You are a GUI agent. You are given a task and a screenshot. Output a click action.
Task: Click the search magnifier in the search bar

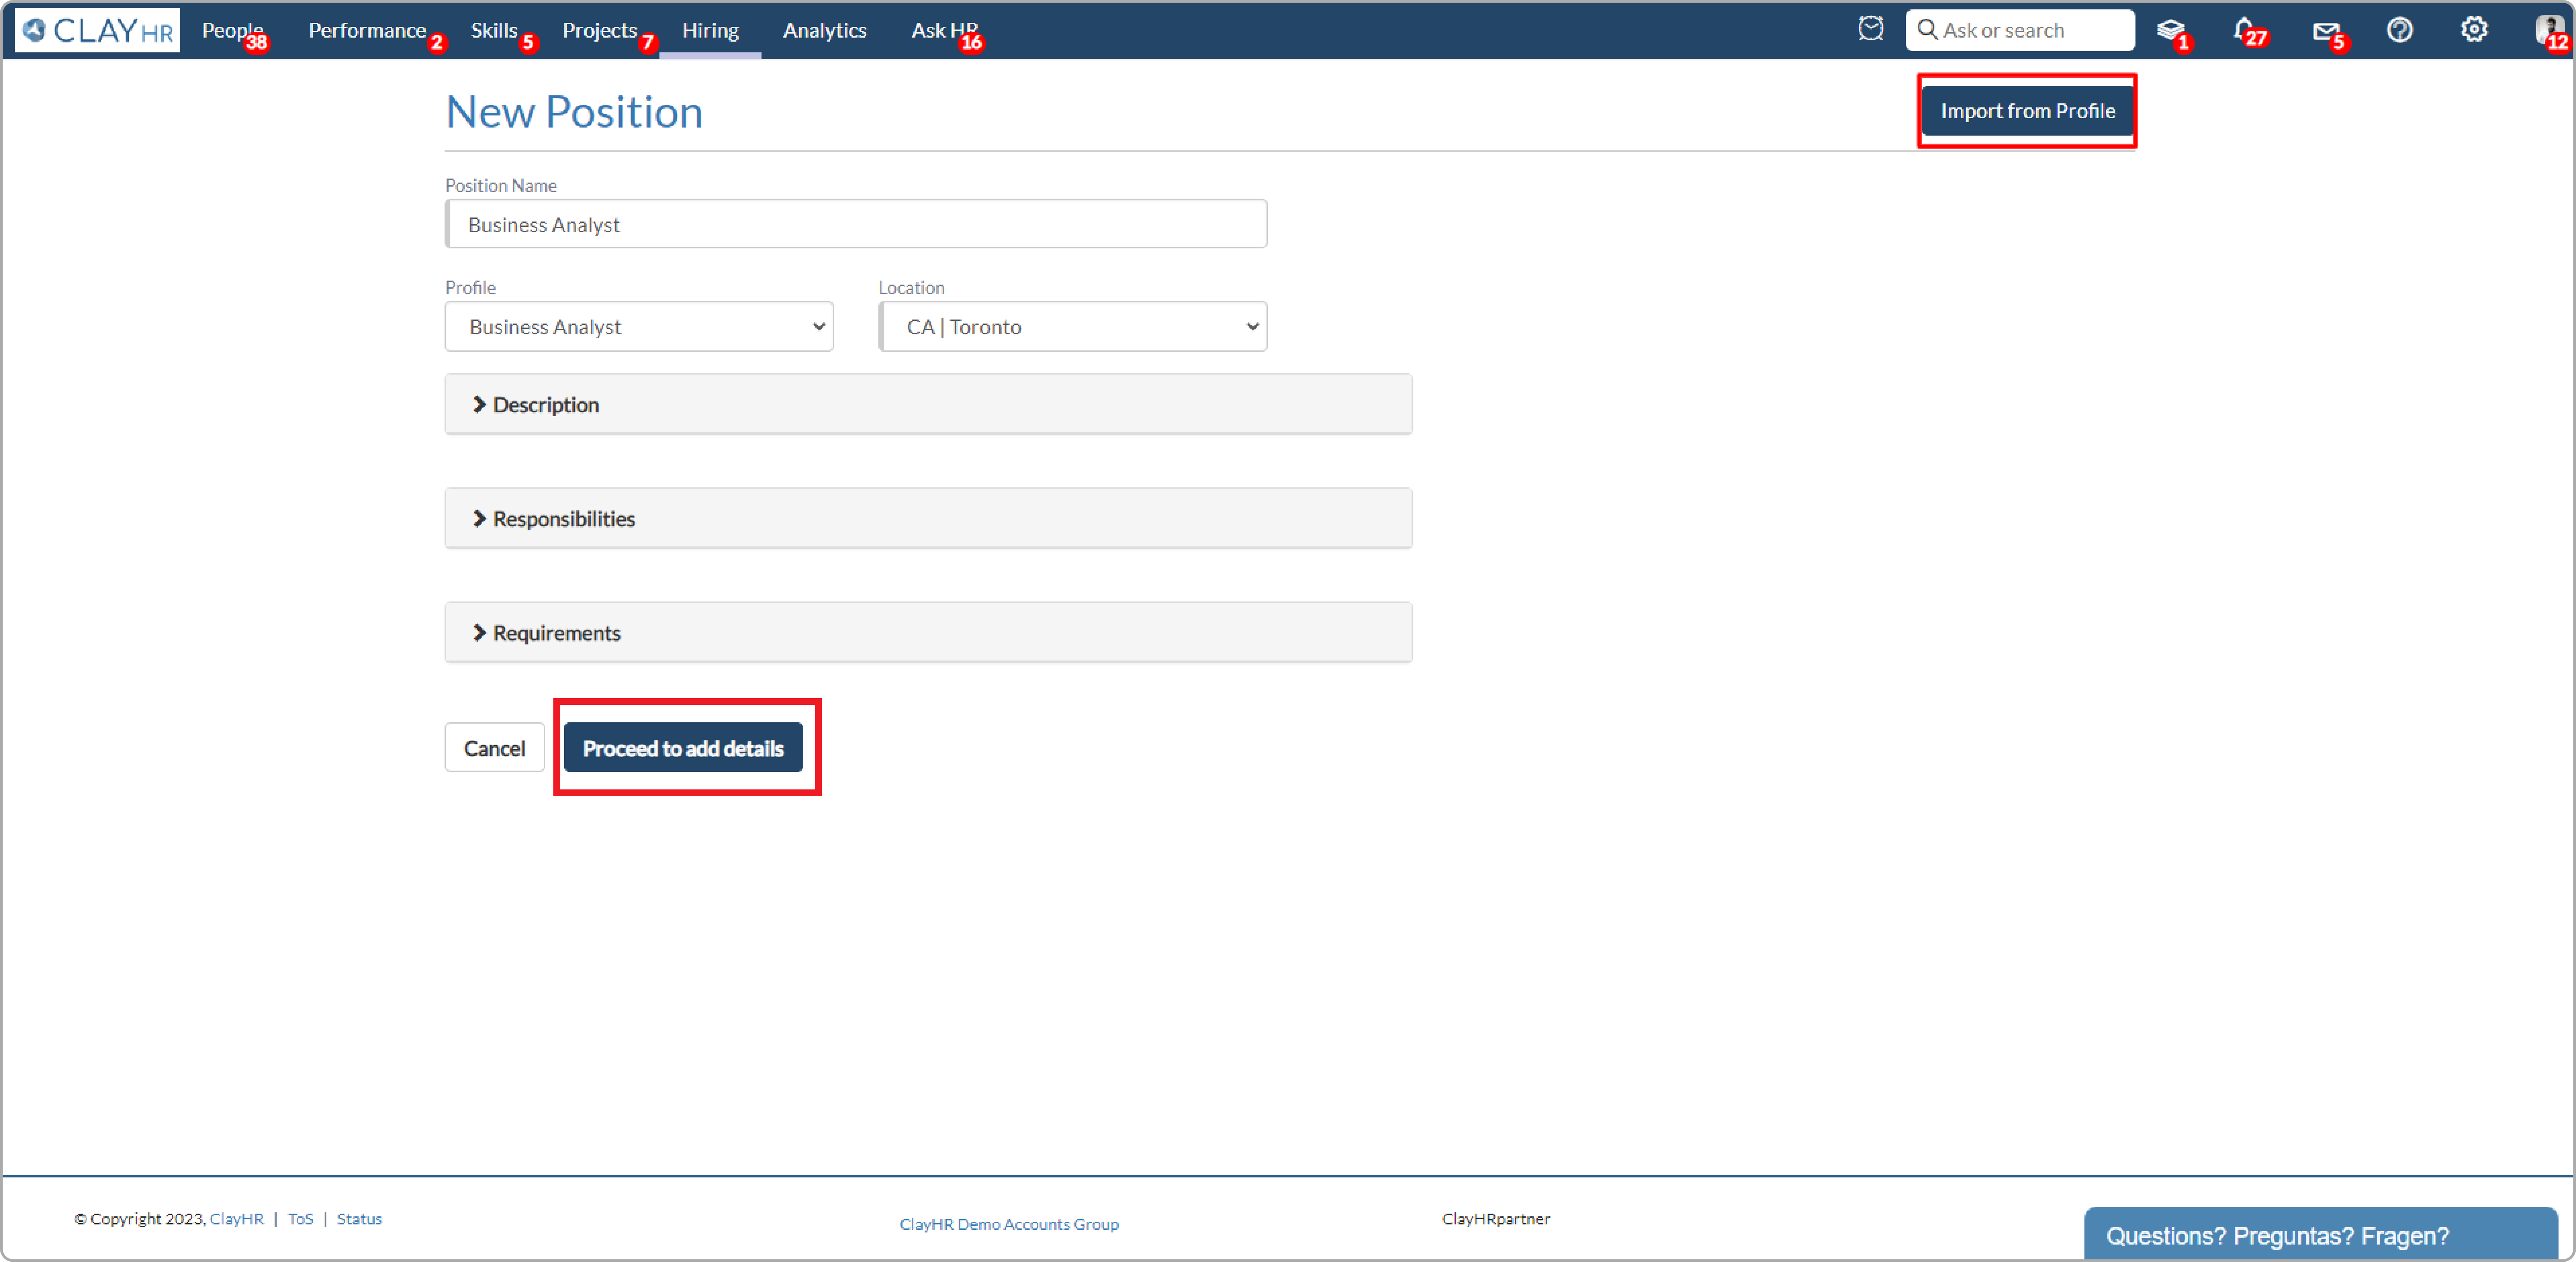click(x=1930, y=29)
